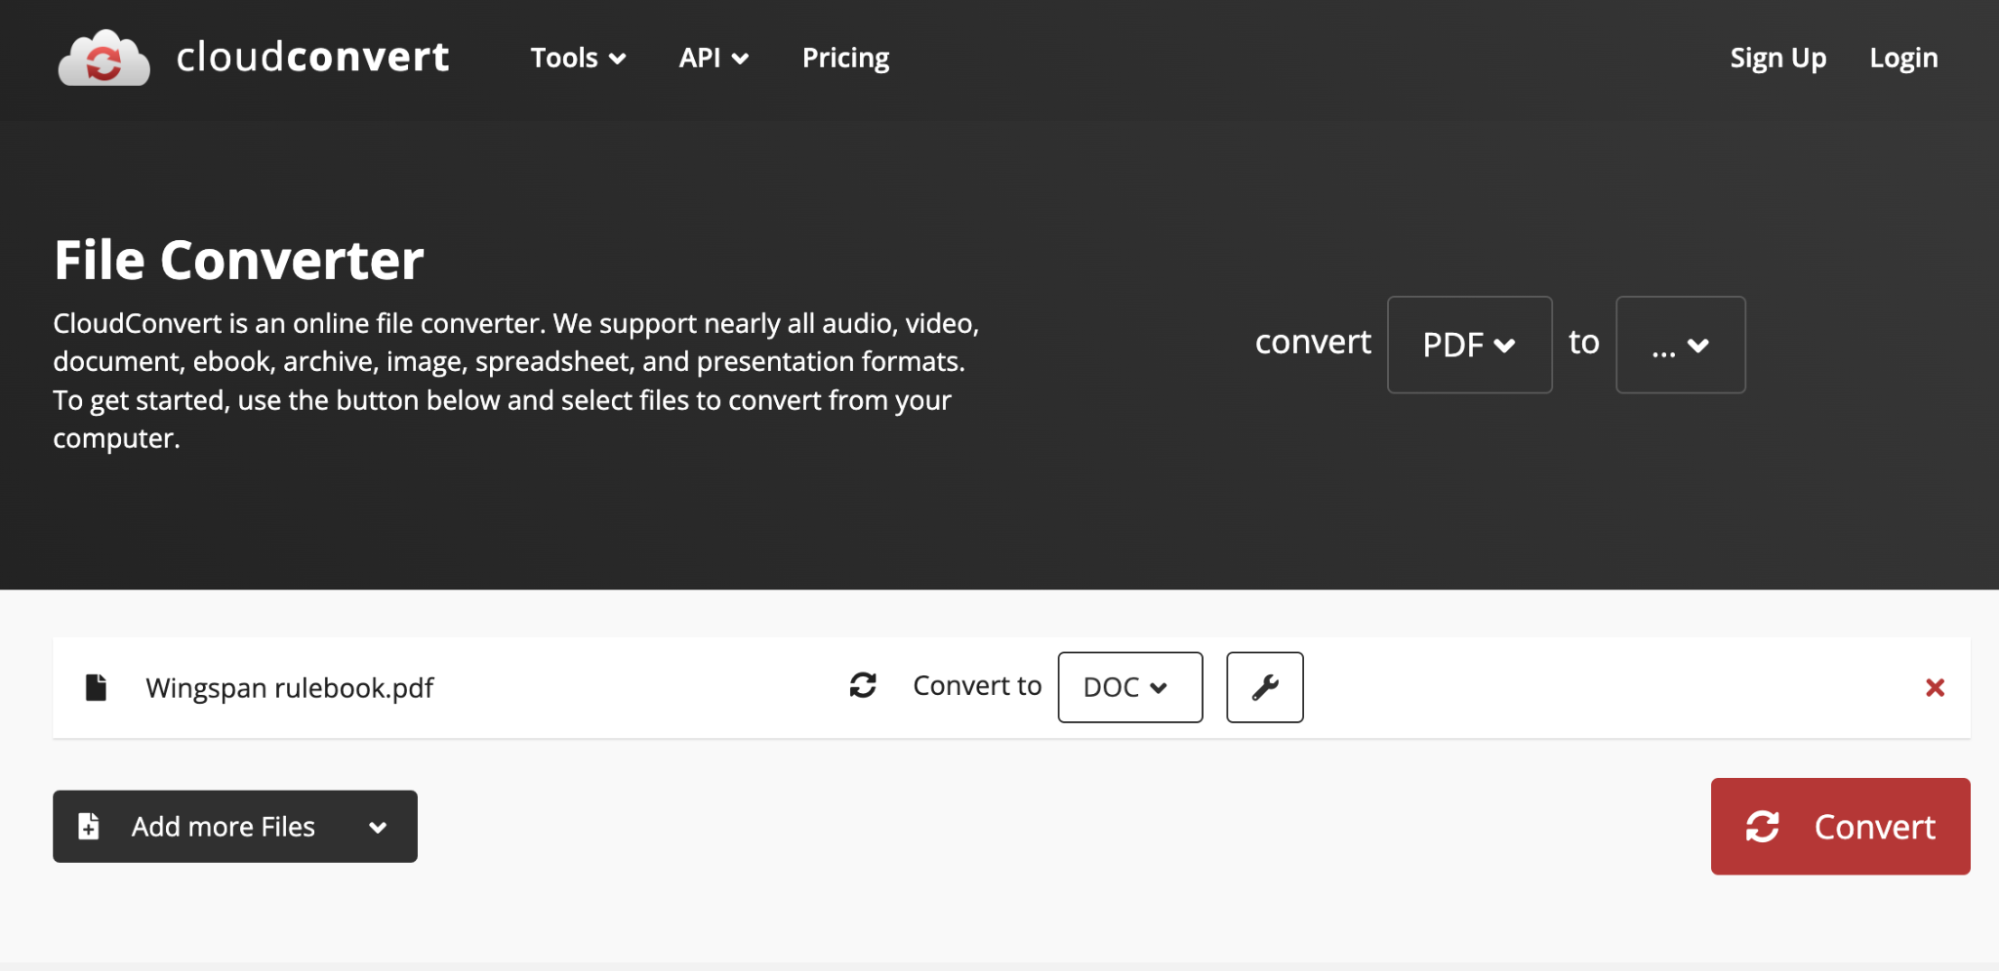Open conversion options with the wrench icon
The image size is (1999, 972).
tap(1265, 687)
